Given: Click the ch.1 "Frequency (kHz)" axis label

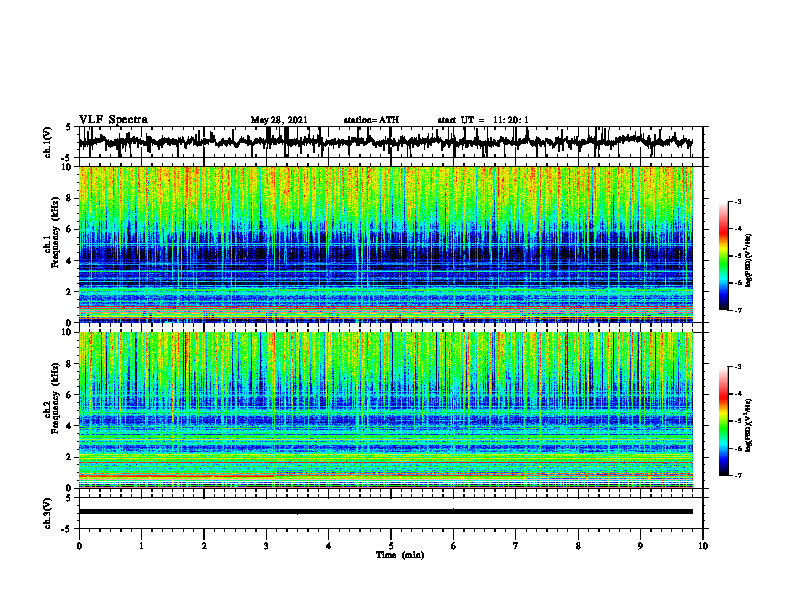Looking at the screenshot, I should (55, 233).
